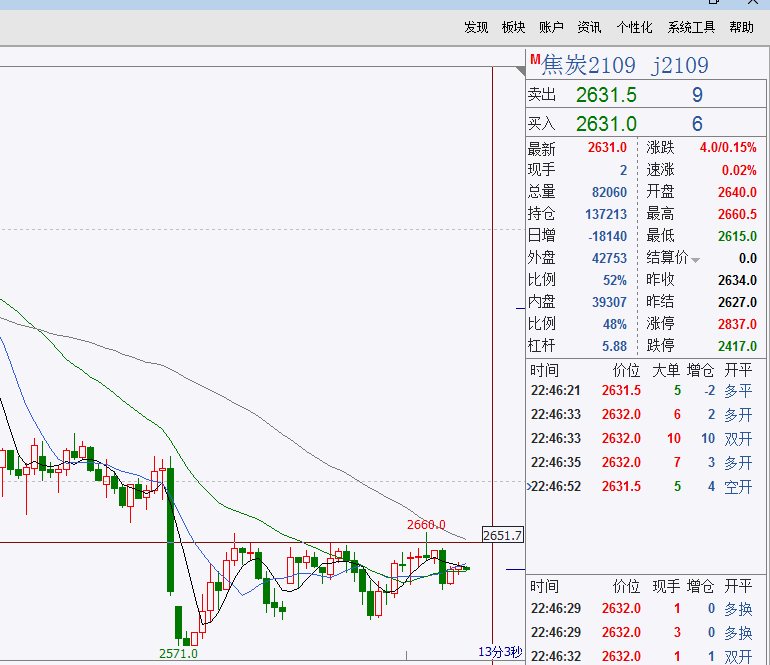This screenshot has height=665, width=770.
Task: Click the 2660.0 high price marker on chart
Action: (x=426, y=525)
